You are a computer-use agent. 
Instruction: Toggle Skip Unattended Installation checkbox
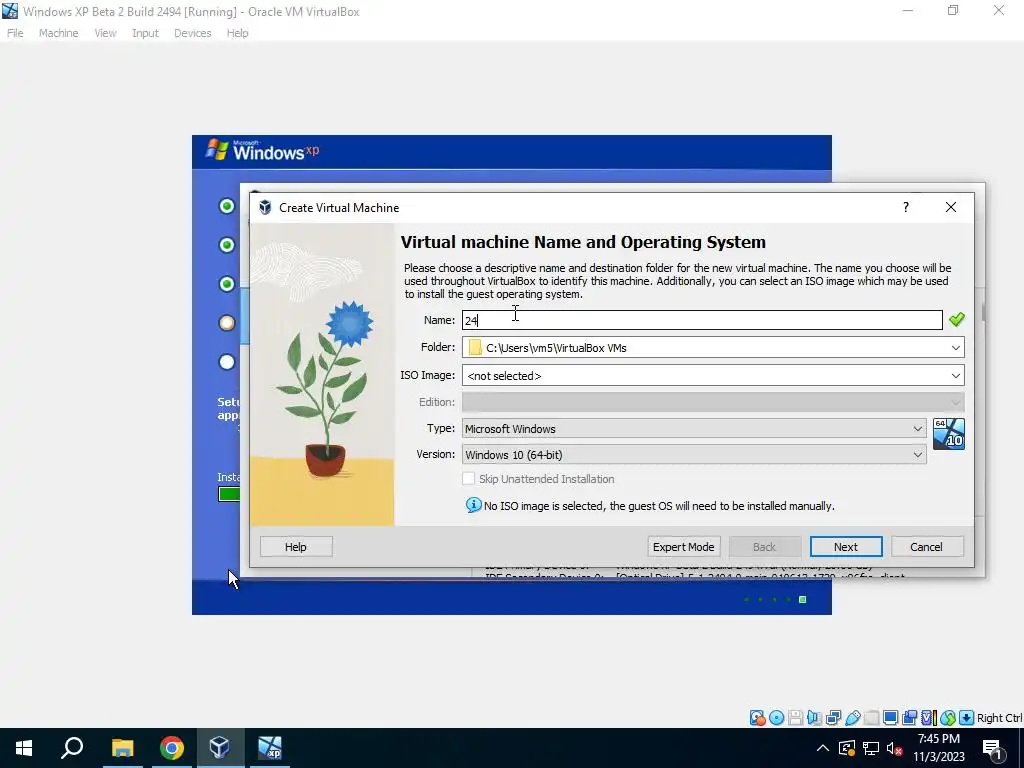pyautogui.click(x=468, y=479)
